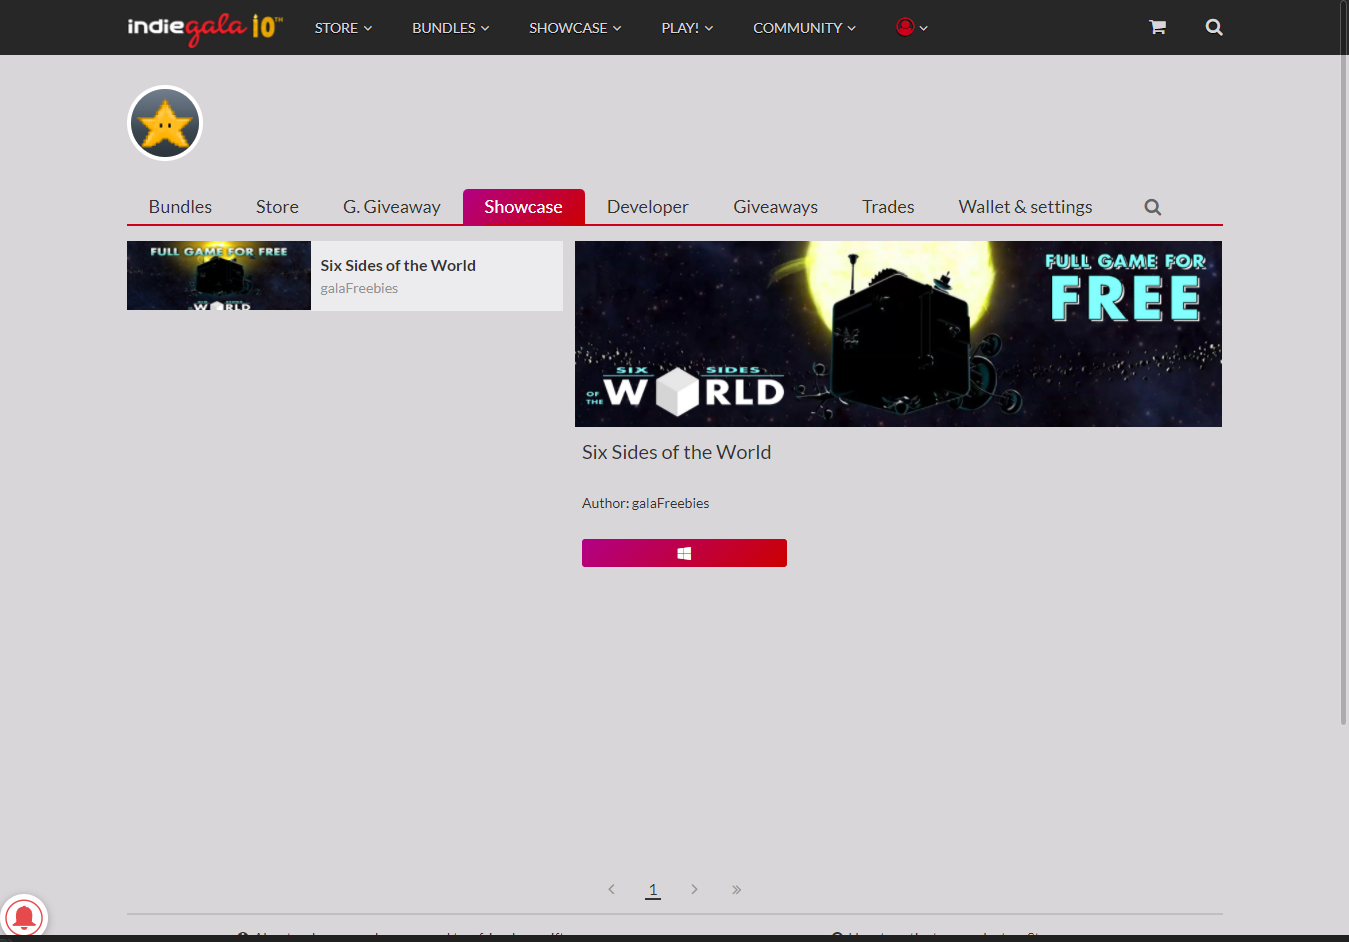Click the profile tabs search icon
The image size is (1349, 942).
1153,207
